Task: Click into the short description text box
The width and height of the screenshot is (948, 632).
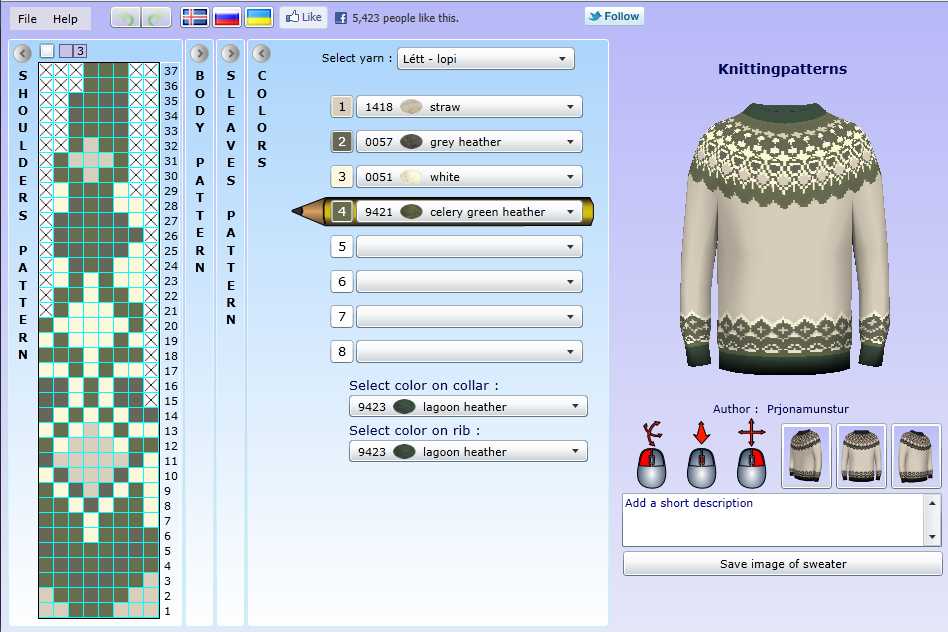Action: (x=775, y=520)
